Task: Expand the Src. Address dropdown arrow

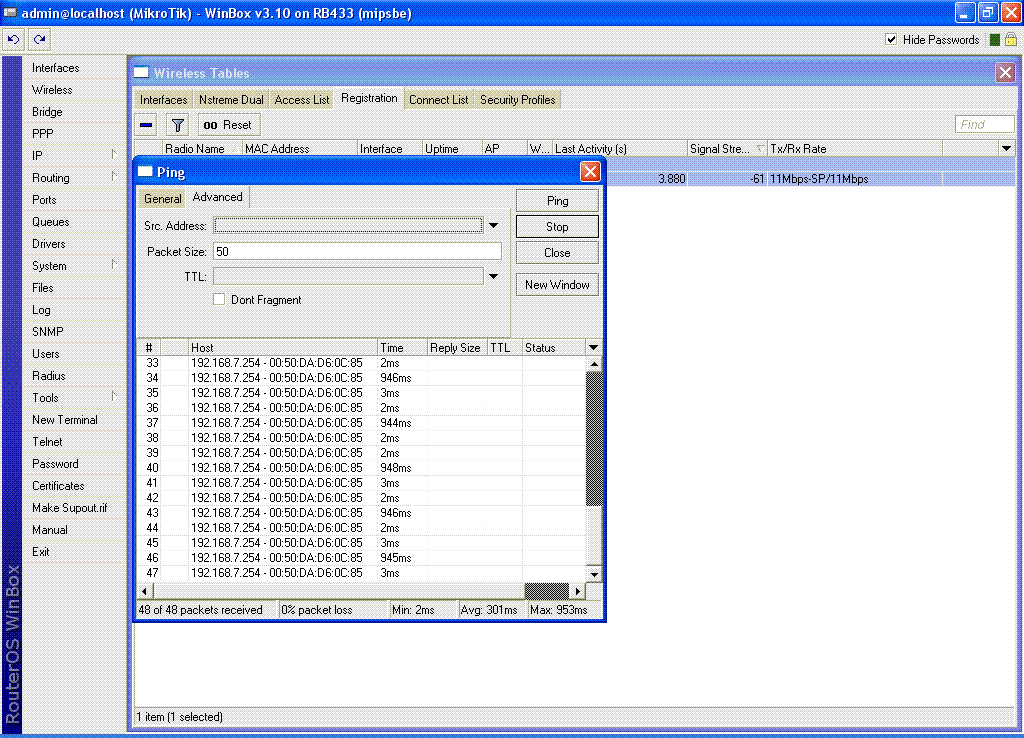Action: point(494,225)
